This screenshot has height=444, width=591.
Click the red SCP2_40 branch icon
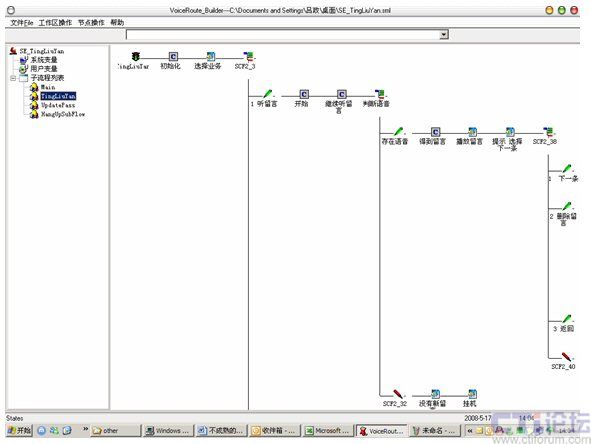point(566,357)
